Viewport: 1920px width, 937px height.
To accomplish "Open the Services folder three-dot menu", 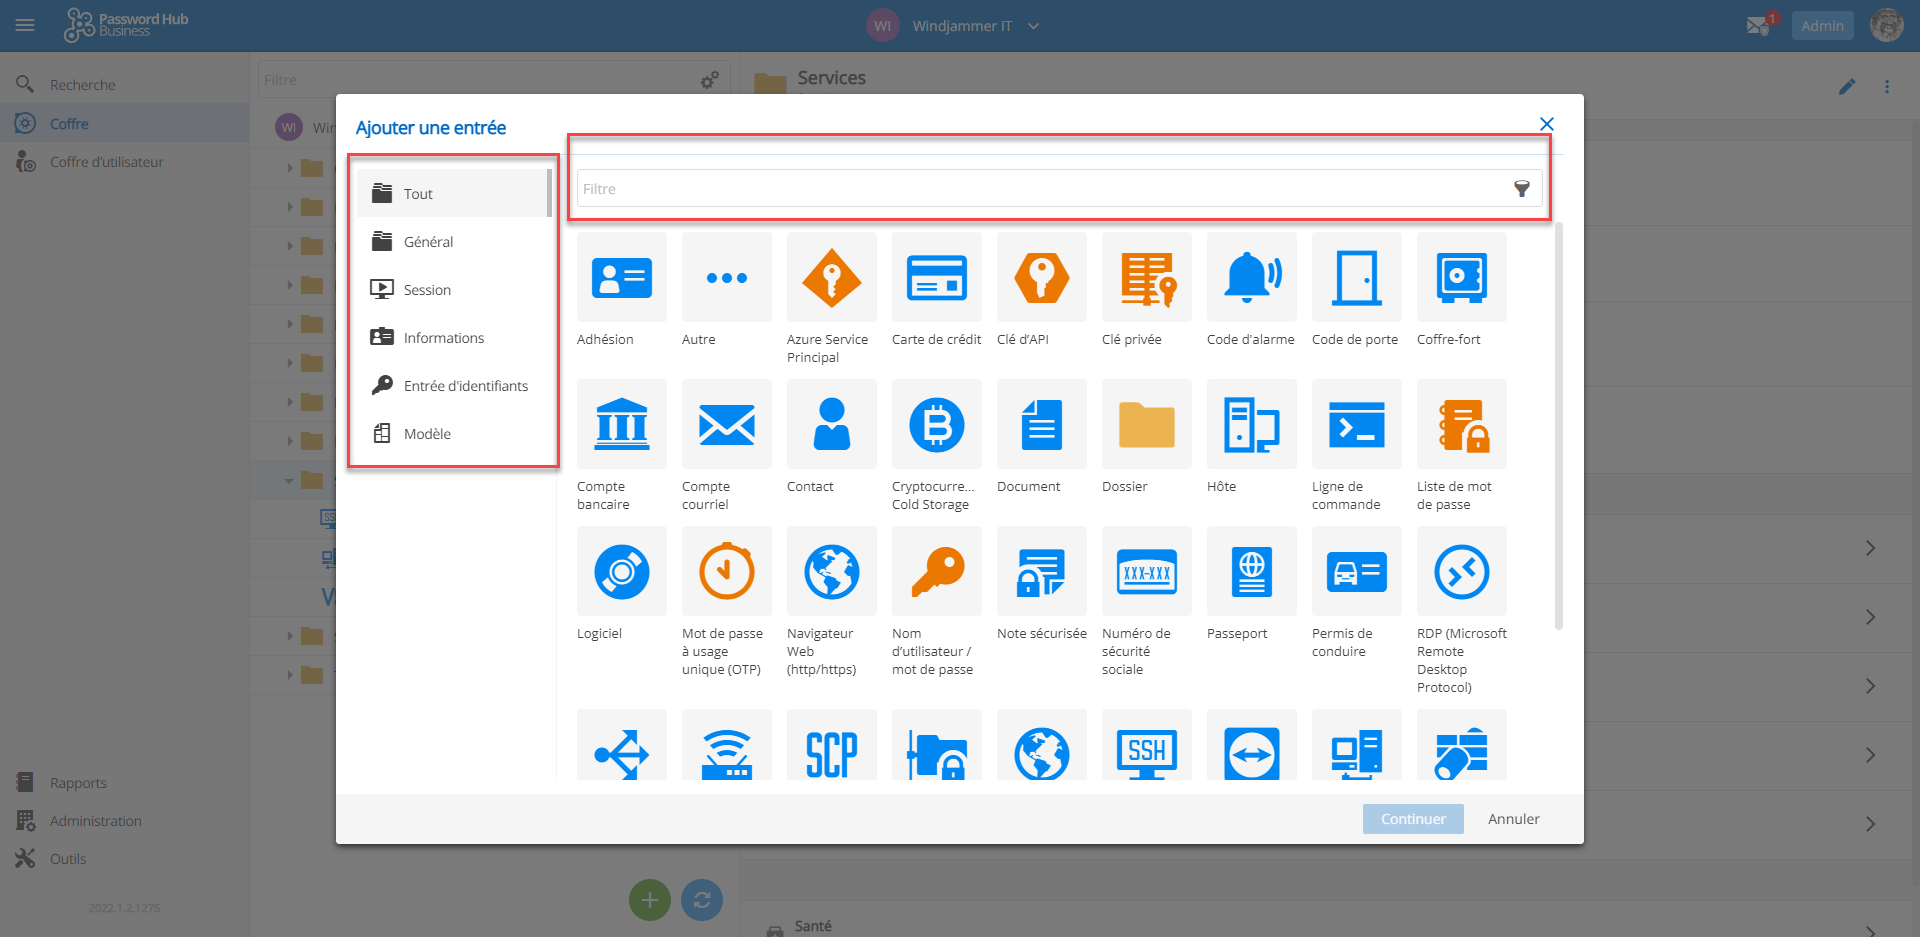I will coord(1887,87).
